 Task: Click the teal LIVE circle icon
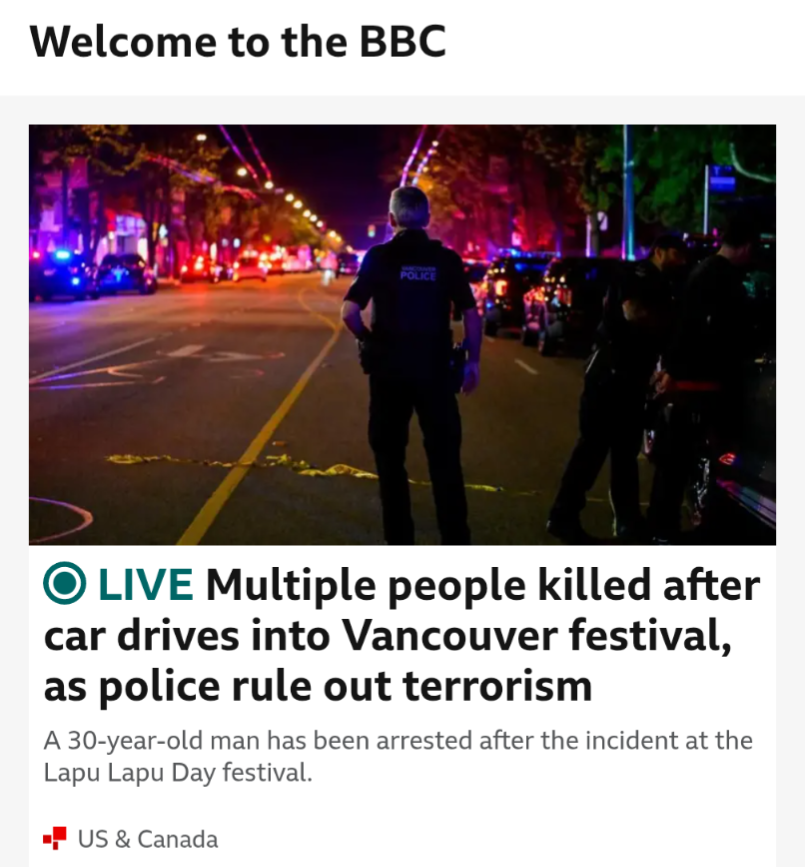pyautogui.click(x=65, y=583)
